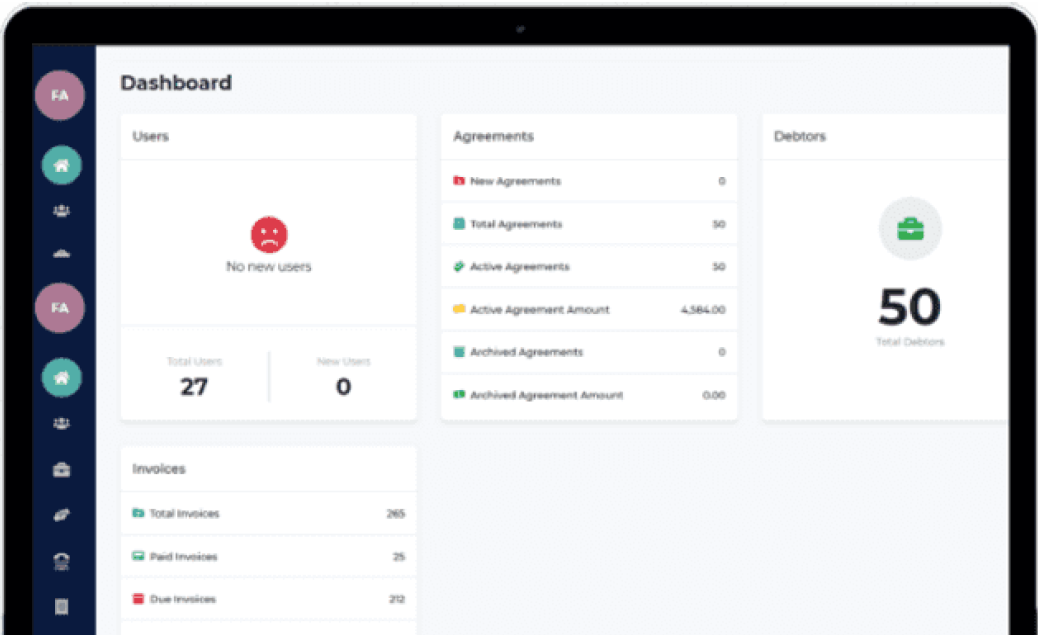Image resolution: width=1038 pixels, height=635 pixels.
Task: Open the FA profile avatar at the top
Action: pos(61,95)
